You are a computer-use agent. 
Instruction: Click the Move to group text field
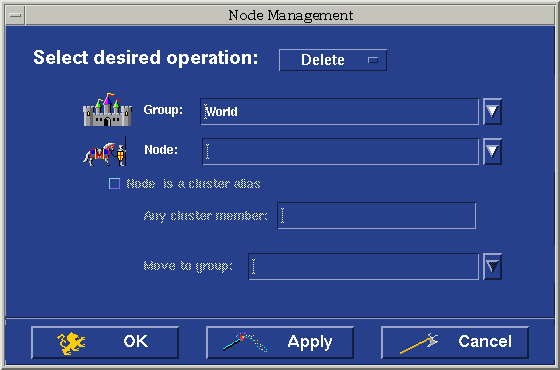tap(364, 266)
